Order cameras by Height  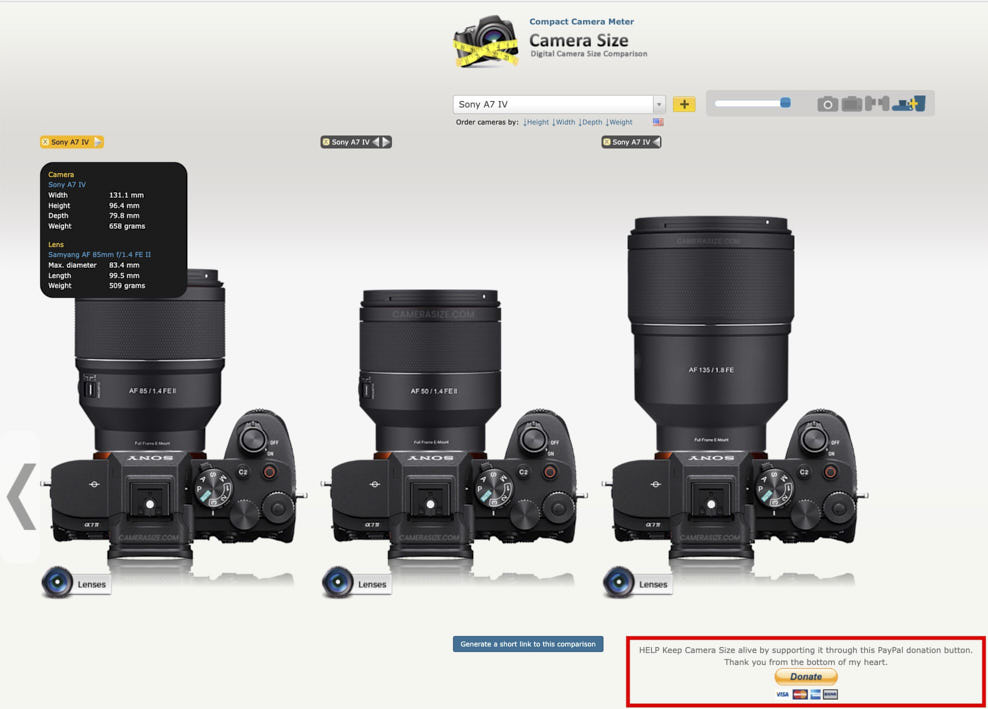(536, 122)
